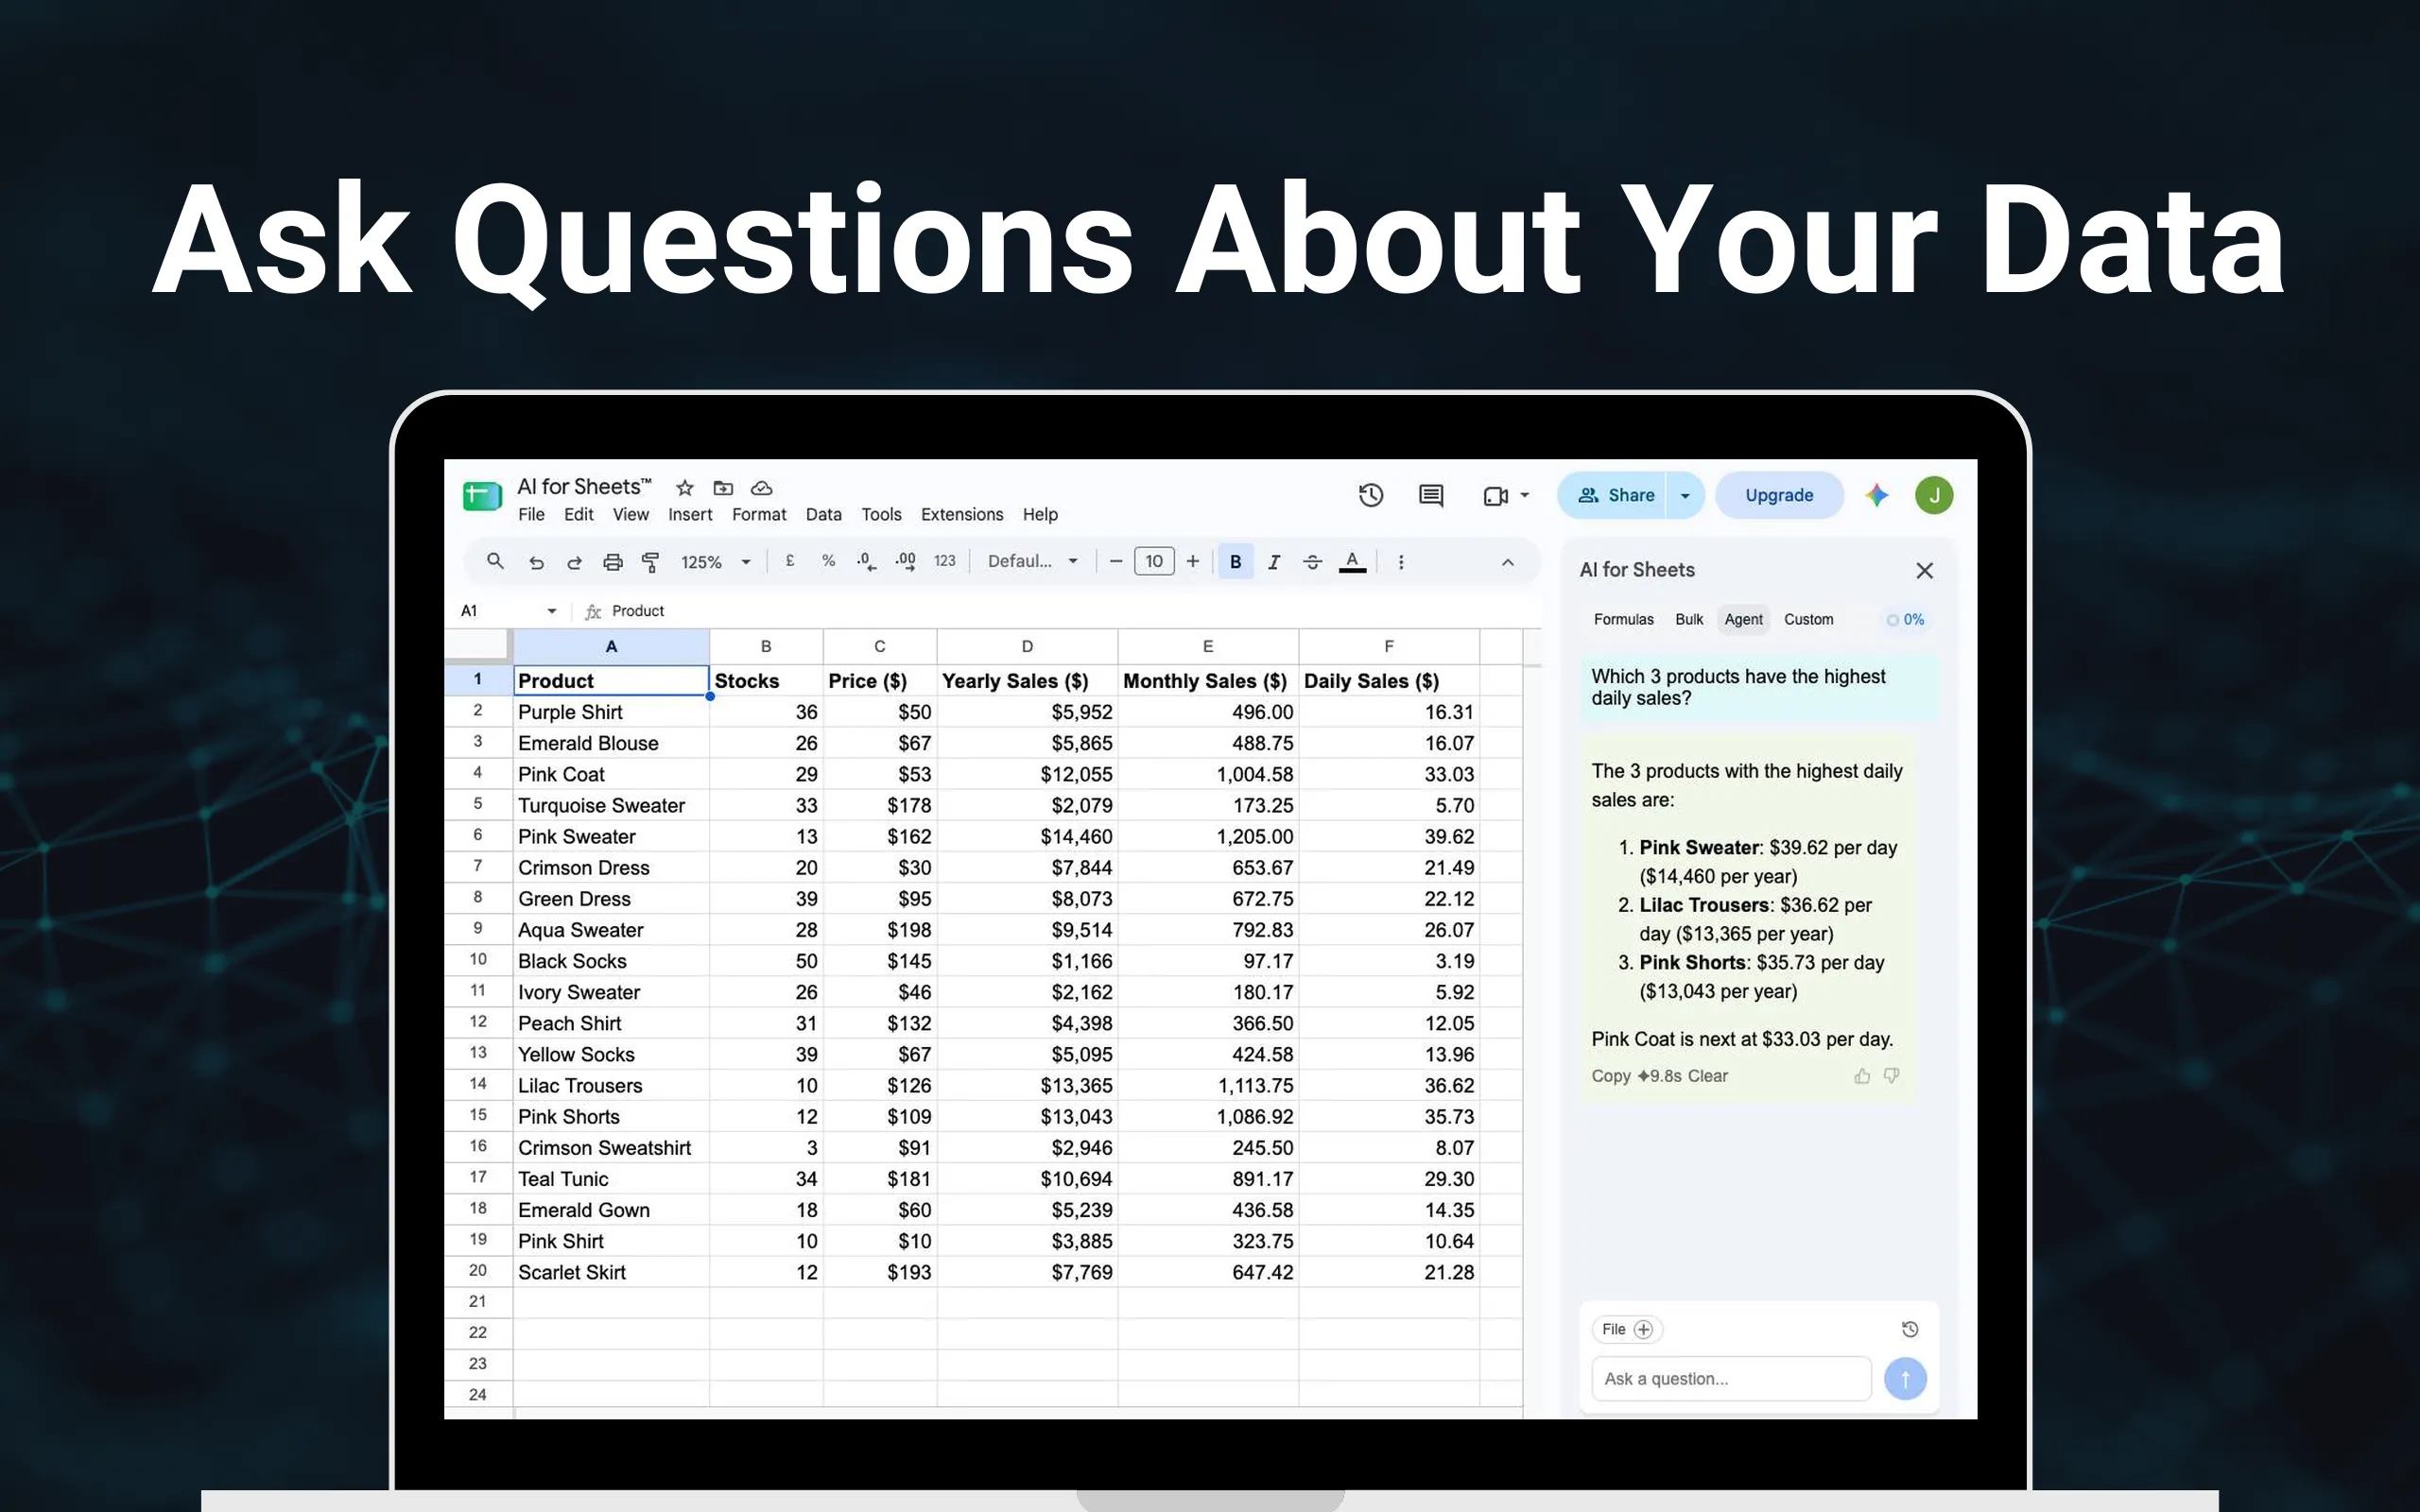Copy the AI answer
Screen dimensions: 2420x1512
pos(1611,1076)
